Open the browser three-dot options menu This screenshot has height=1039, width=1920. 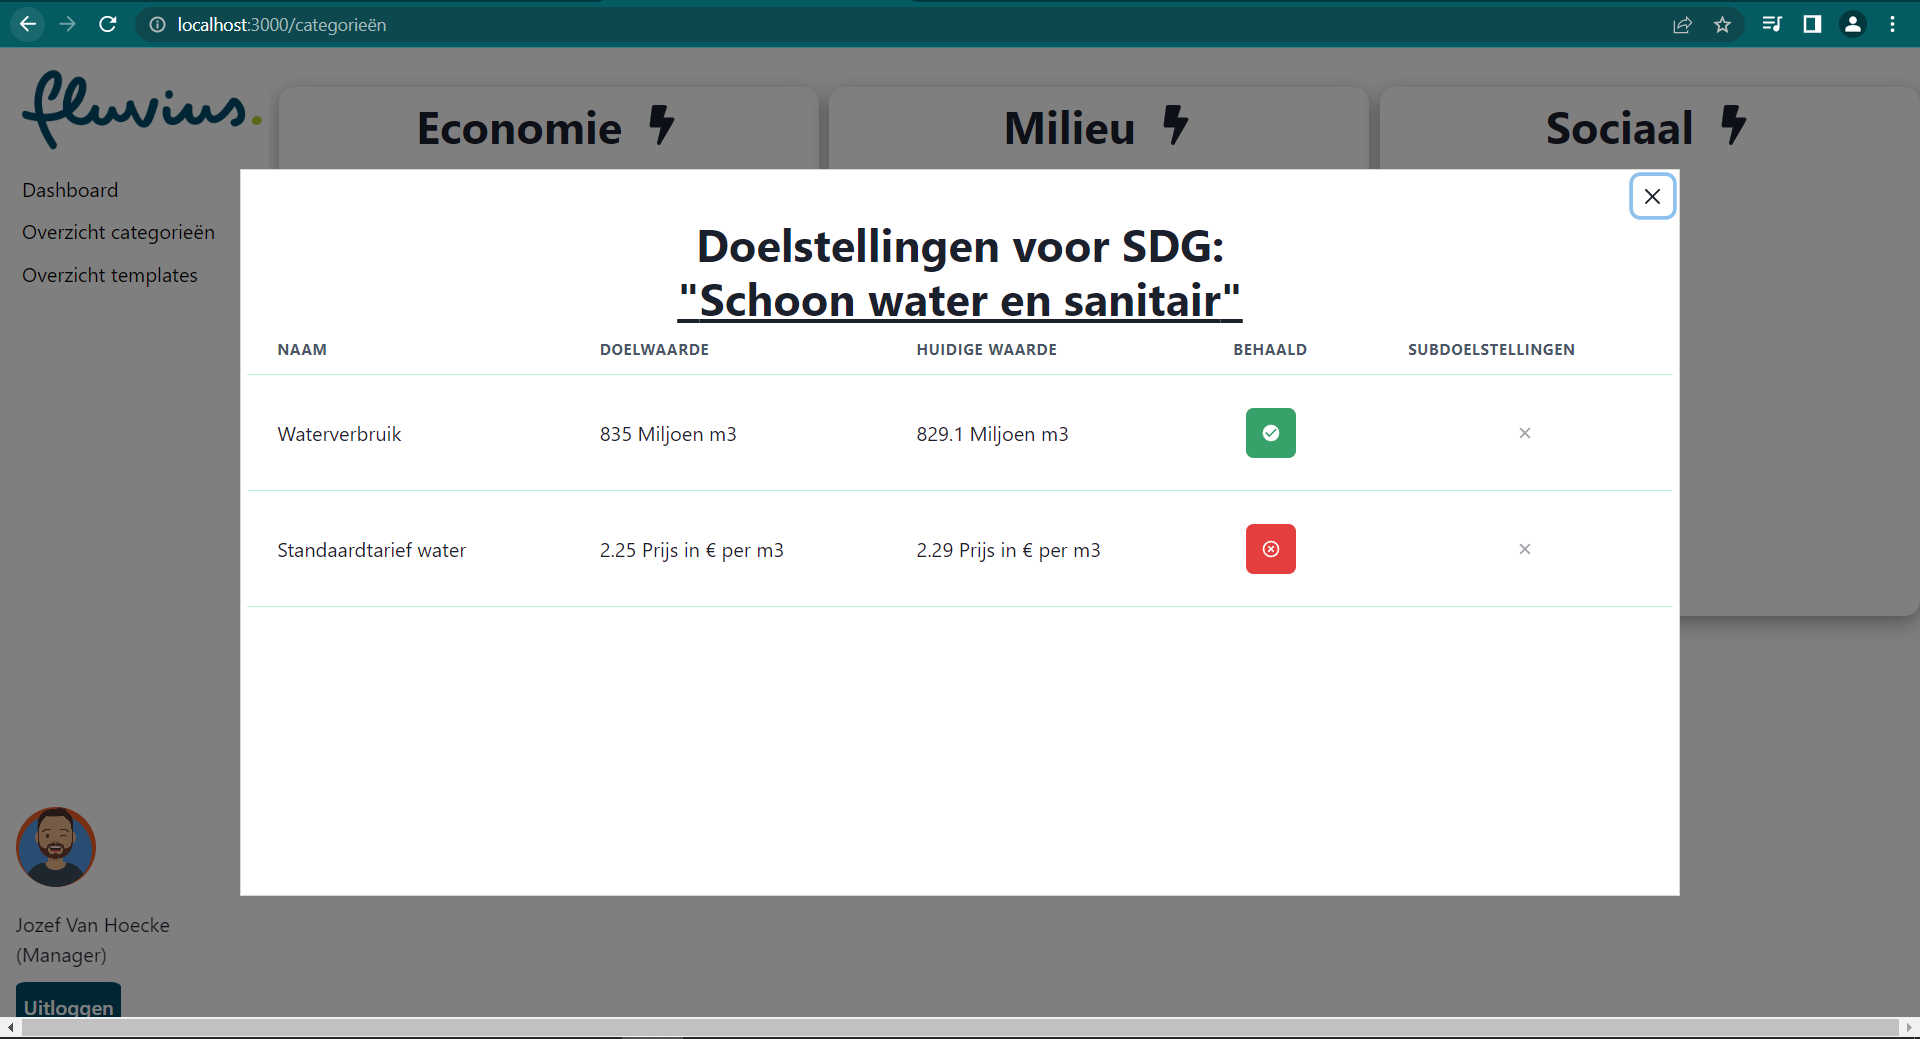(1892, 24)
